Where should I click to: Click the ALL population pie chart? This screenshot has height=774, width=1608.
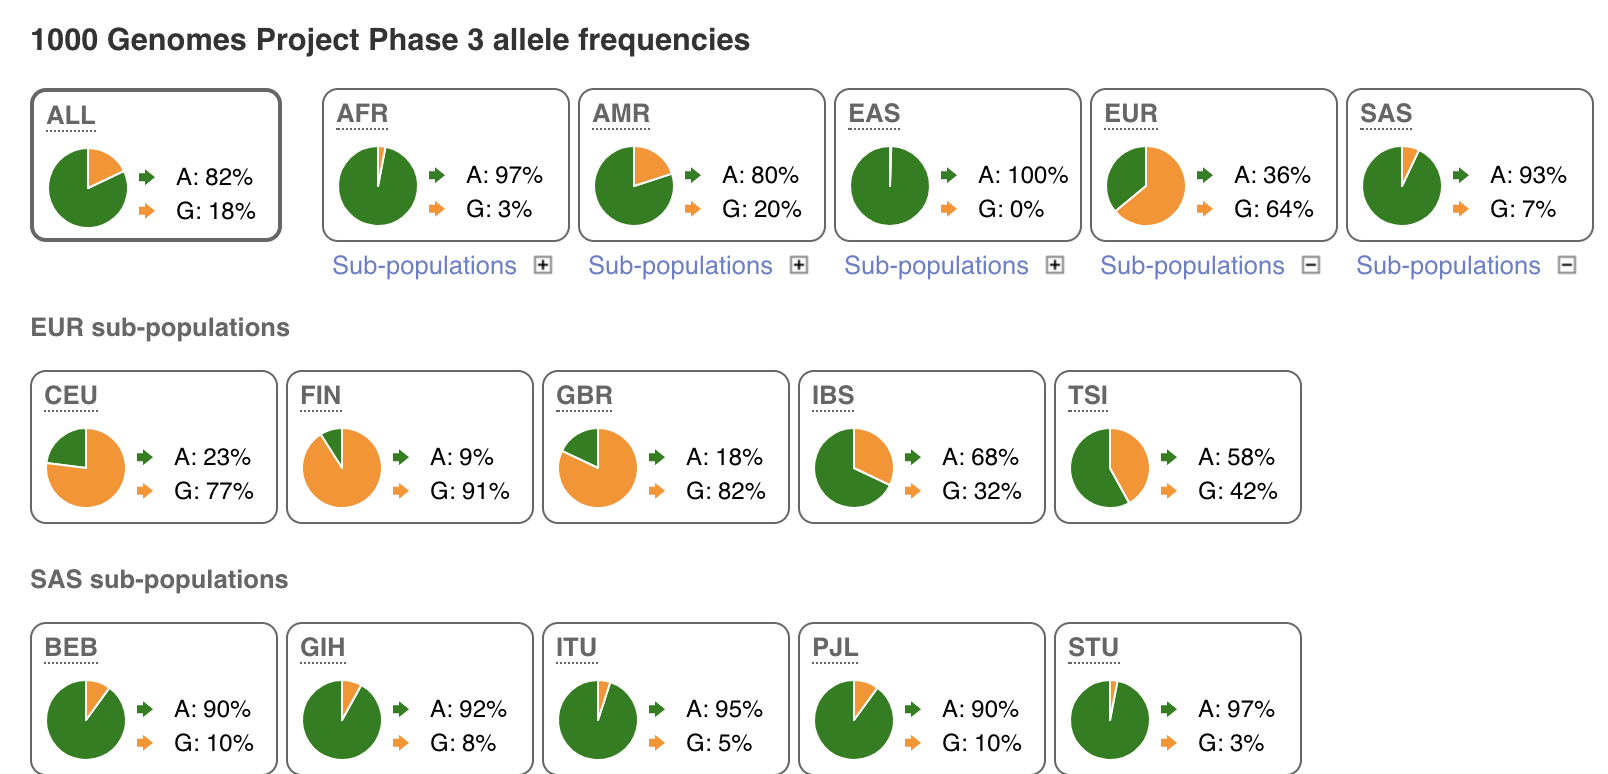coord(88,188)
